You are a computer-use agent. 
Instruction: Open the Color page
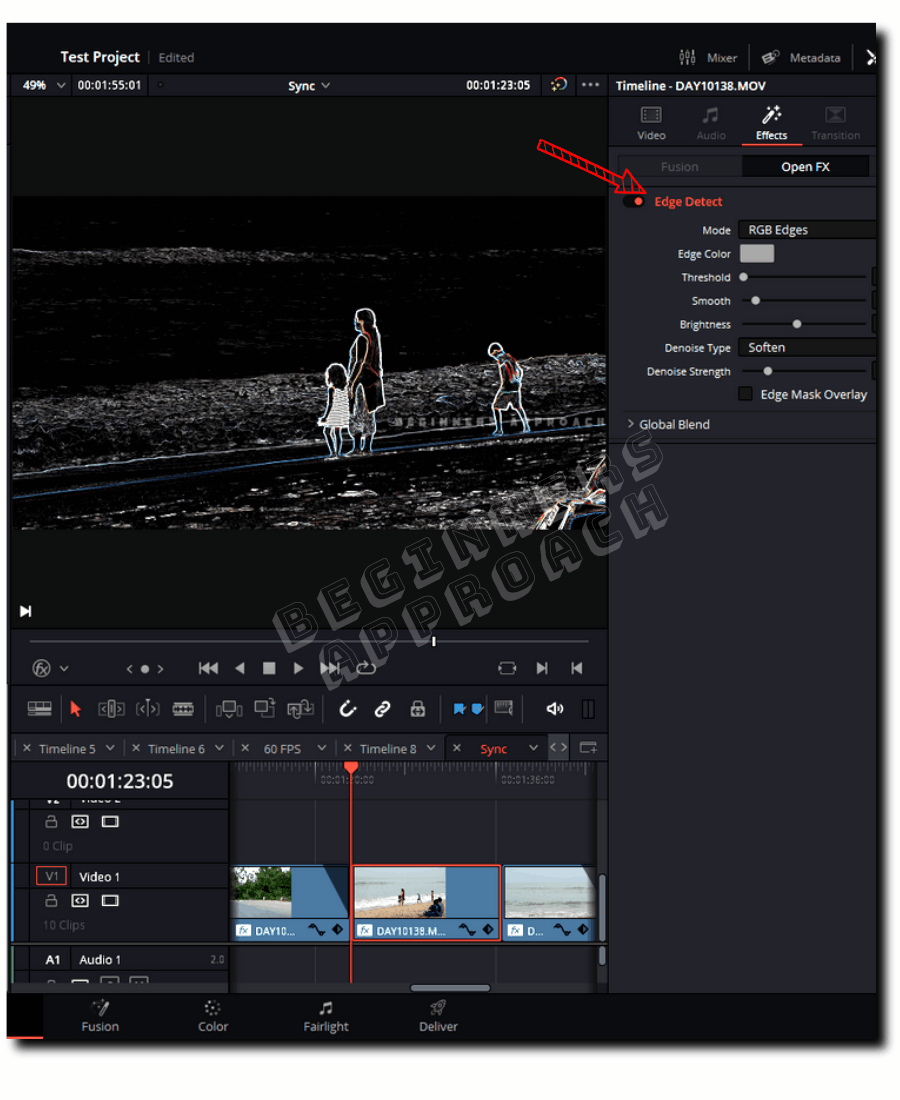pos(213,1017)
